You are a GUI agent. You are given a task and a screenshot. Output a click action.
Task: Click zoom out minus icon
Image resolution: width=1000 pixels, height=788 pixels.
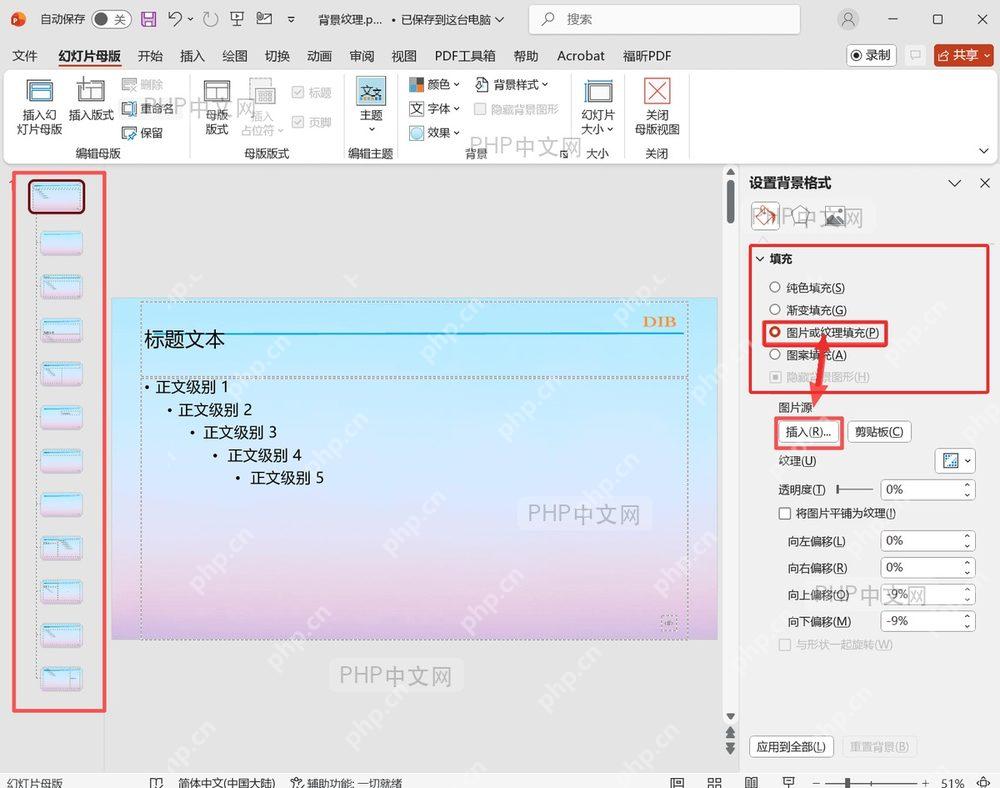(816, 782)
